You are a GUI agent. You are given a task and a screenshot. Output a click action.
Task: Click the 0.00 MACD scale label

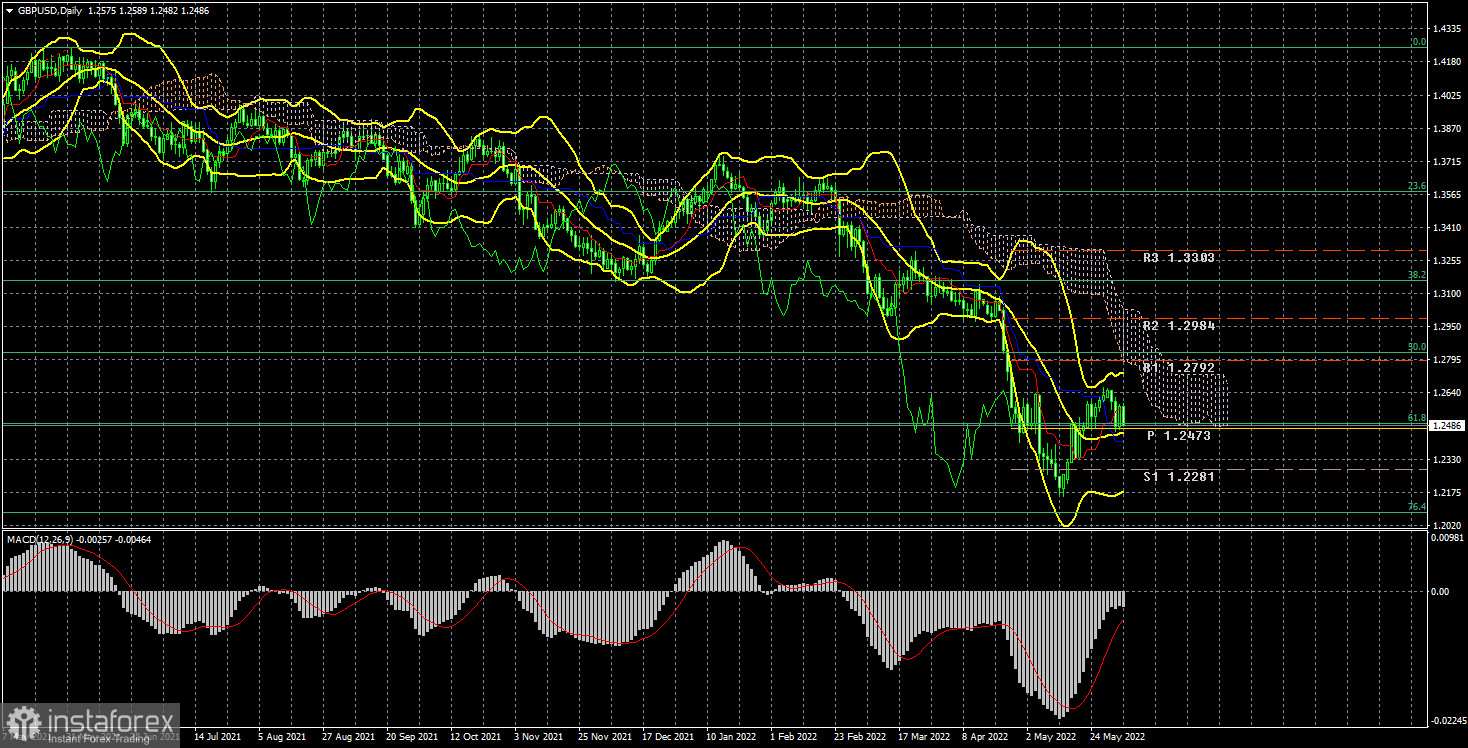coord(1441,591)
